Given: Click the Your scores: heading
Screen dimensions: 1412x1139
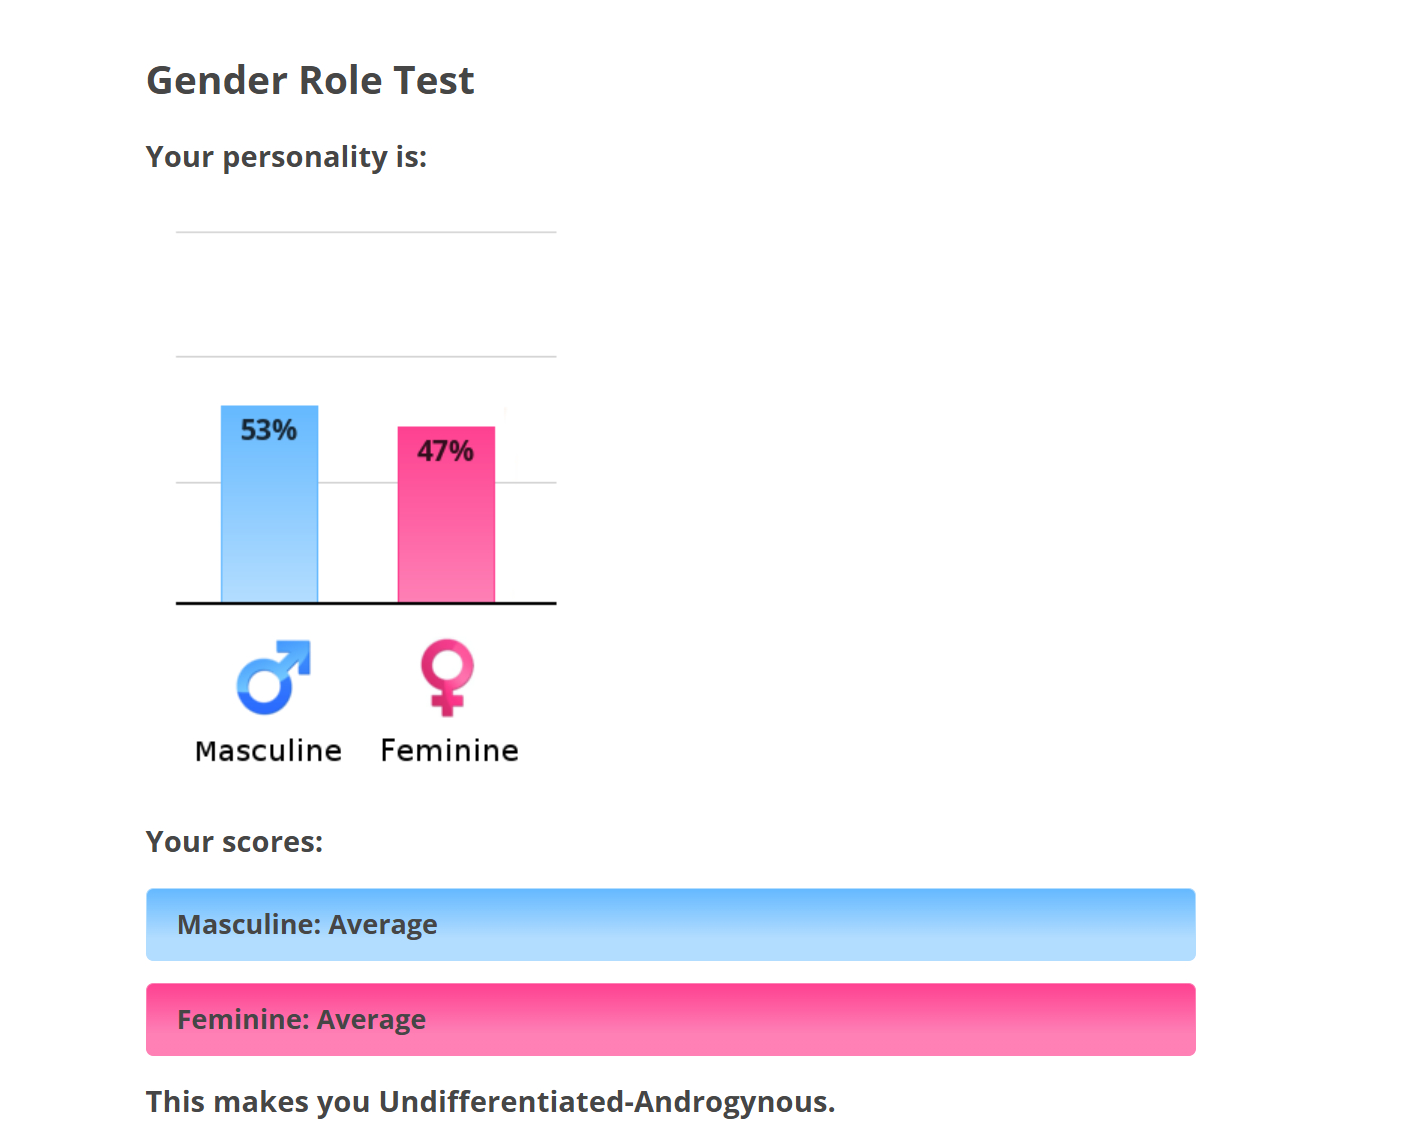Looking at the screenshot, I should tap(234, 842).
